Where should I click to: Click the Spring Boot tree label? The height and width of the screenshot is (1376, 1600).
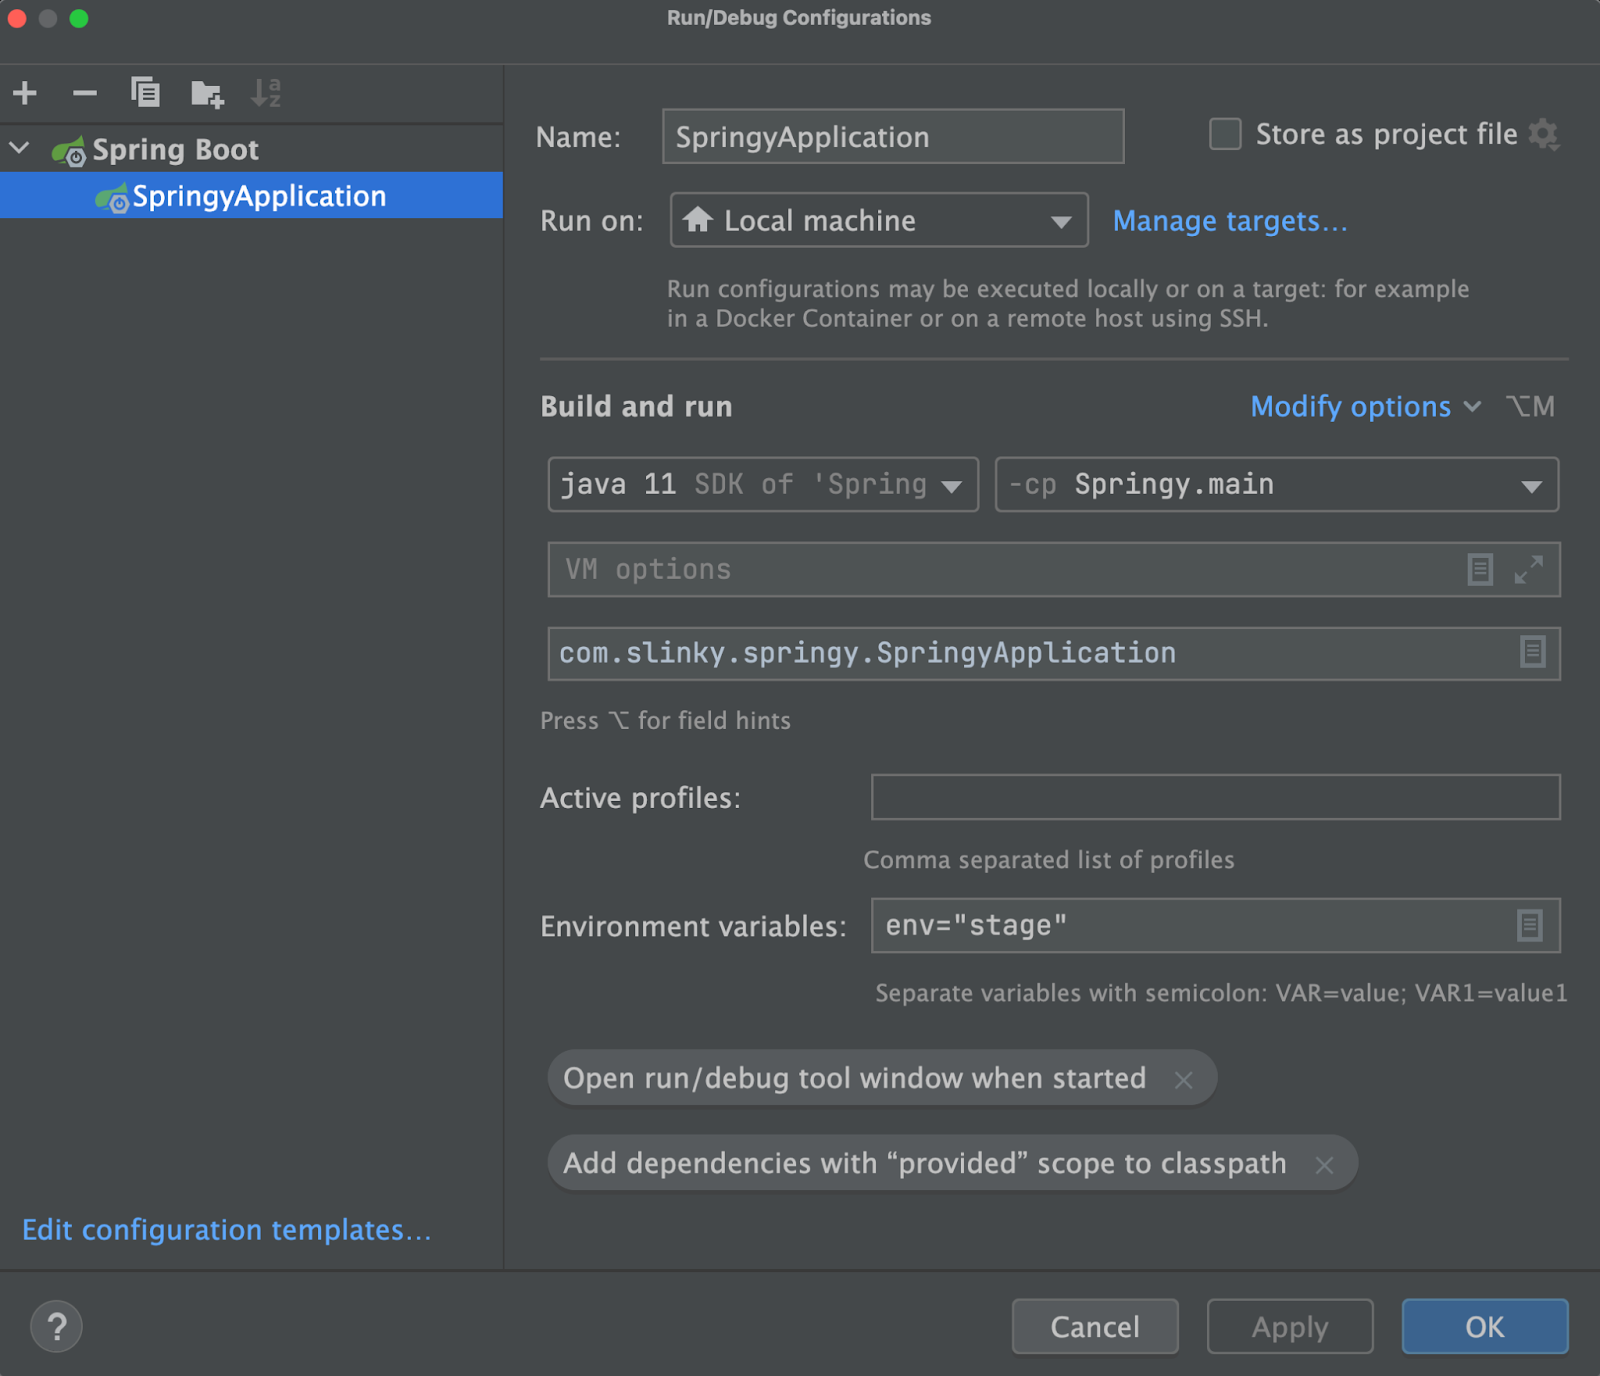pos(175,150)
